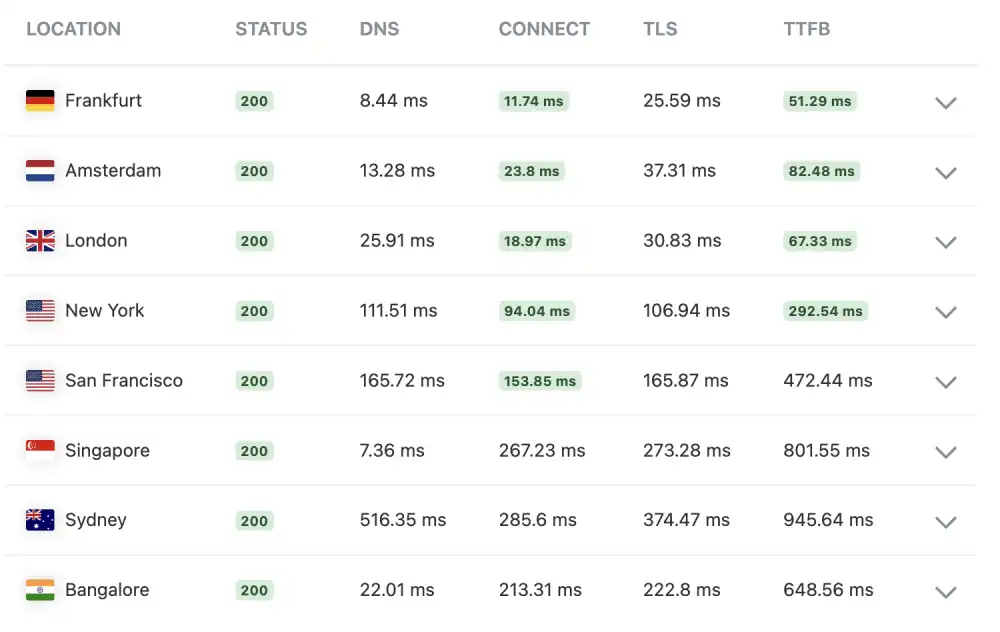Expand the Frankfurt row details
The image size is (1000, 632).
(946, 103)
